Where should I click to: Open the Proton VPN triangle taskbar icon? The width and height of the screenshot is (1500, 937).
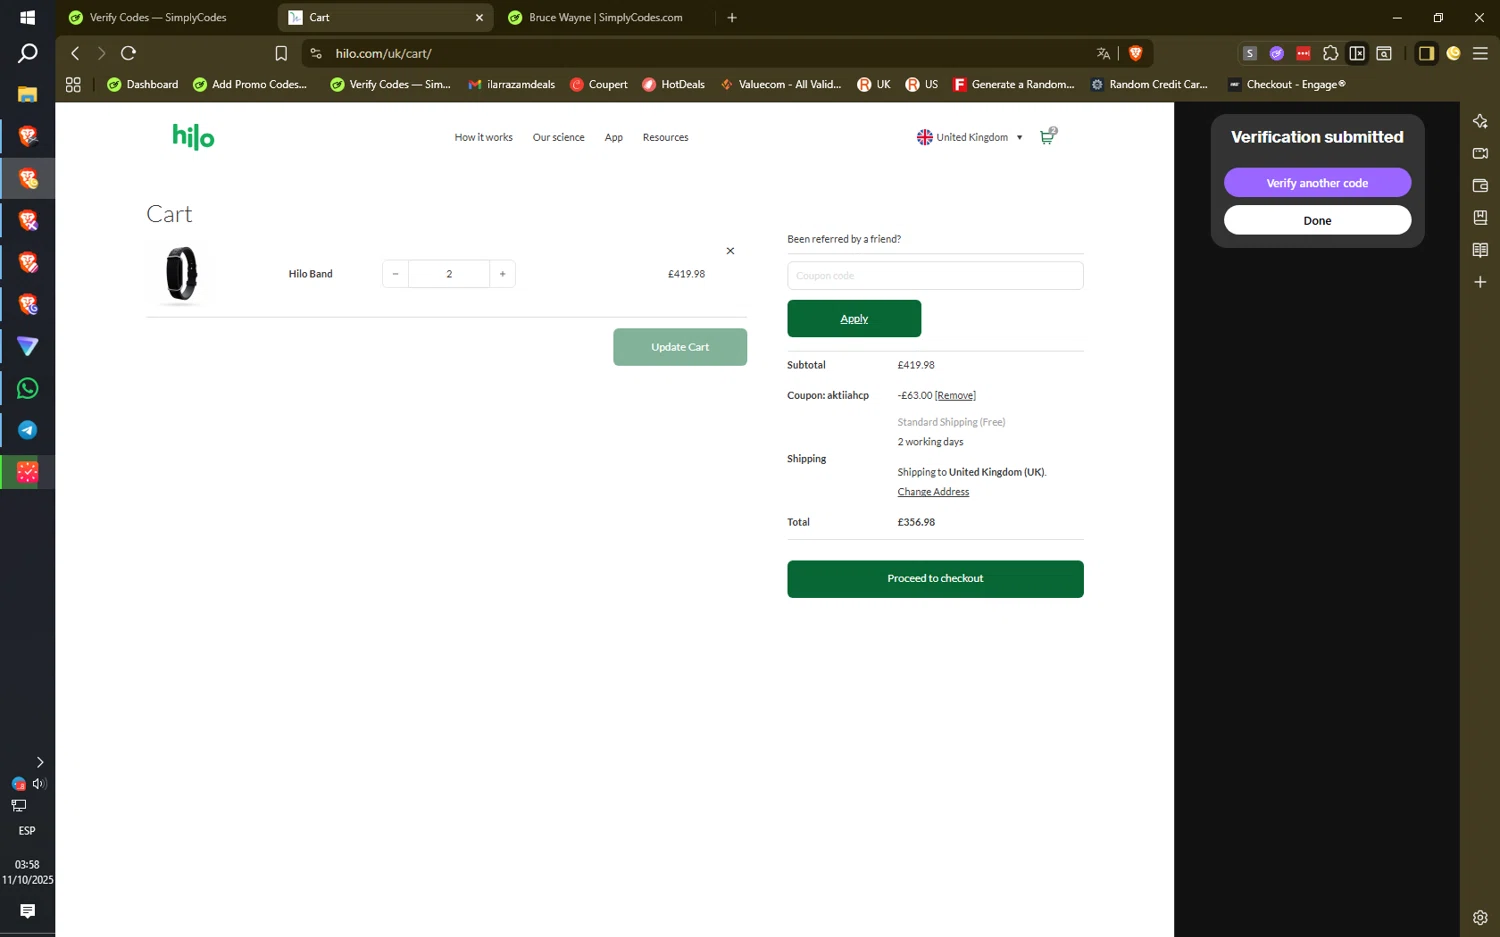point(27,346)
